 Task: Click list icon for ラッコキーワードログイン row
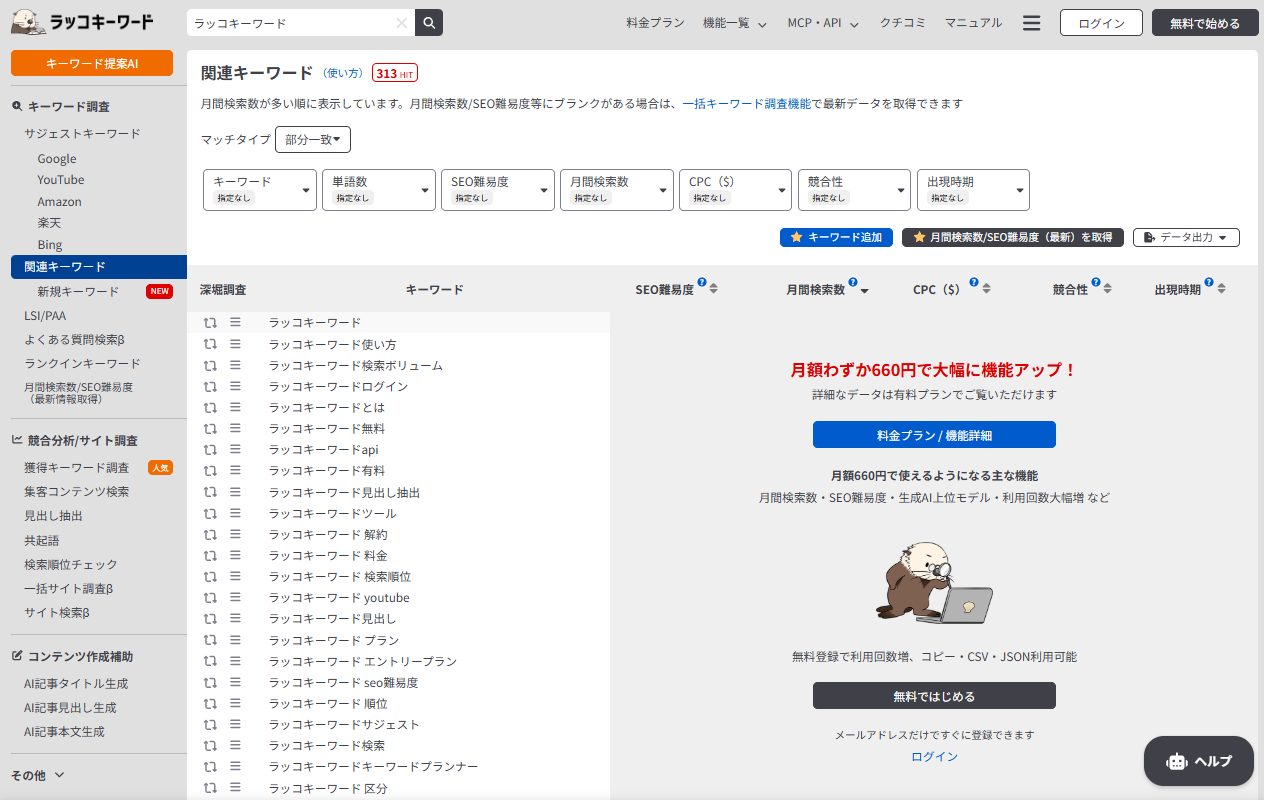click(236, 386)
